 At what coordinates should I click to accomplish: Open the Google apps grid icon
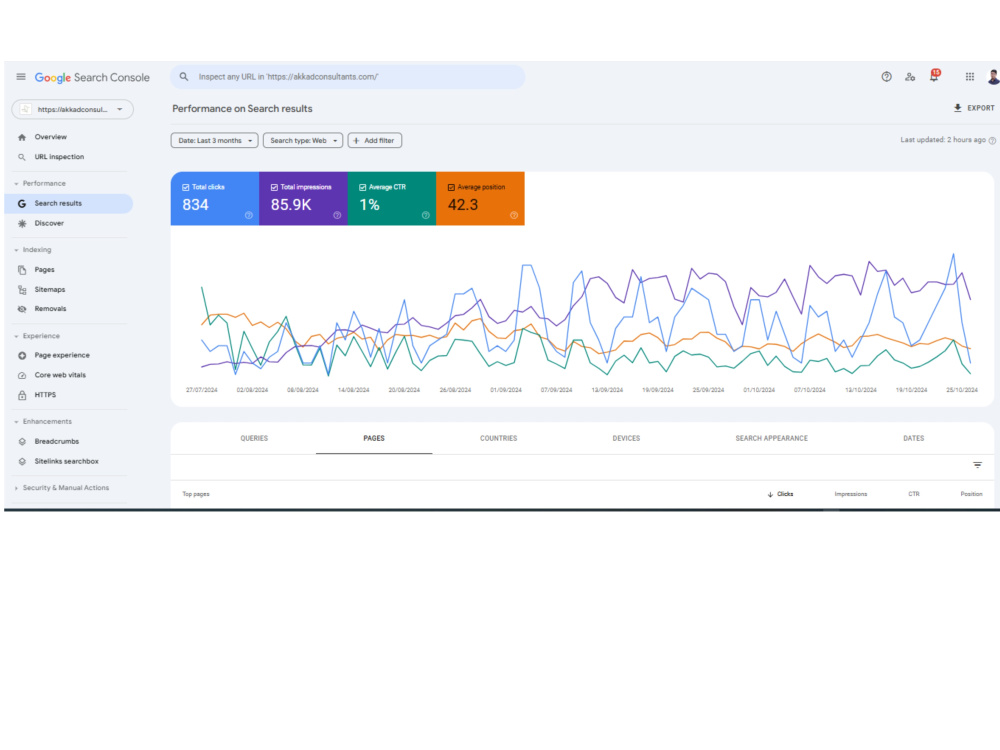tap(969, 77)
